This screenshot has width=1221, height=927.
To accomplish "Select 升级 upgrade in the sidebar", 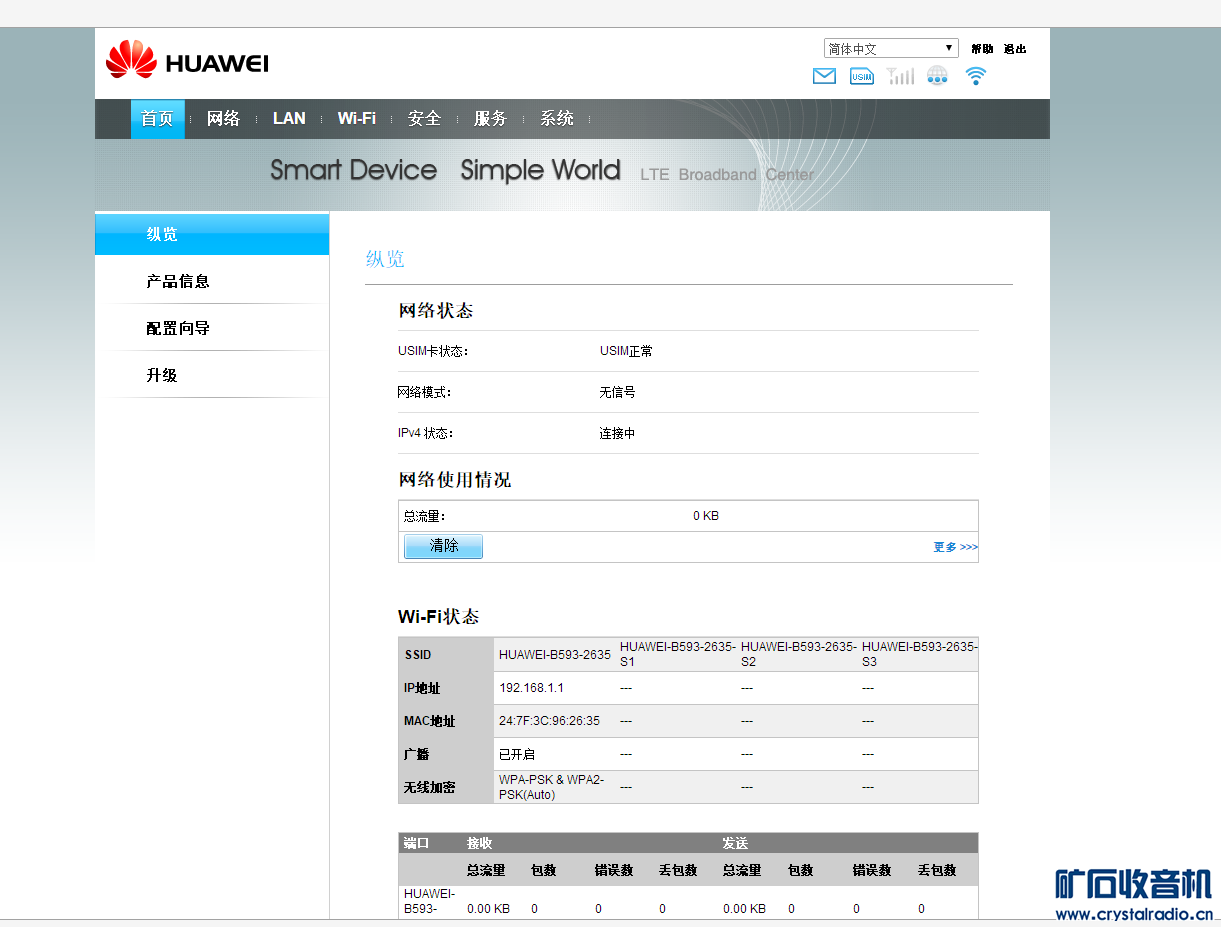I will [x=162, y=376].
